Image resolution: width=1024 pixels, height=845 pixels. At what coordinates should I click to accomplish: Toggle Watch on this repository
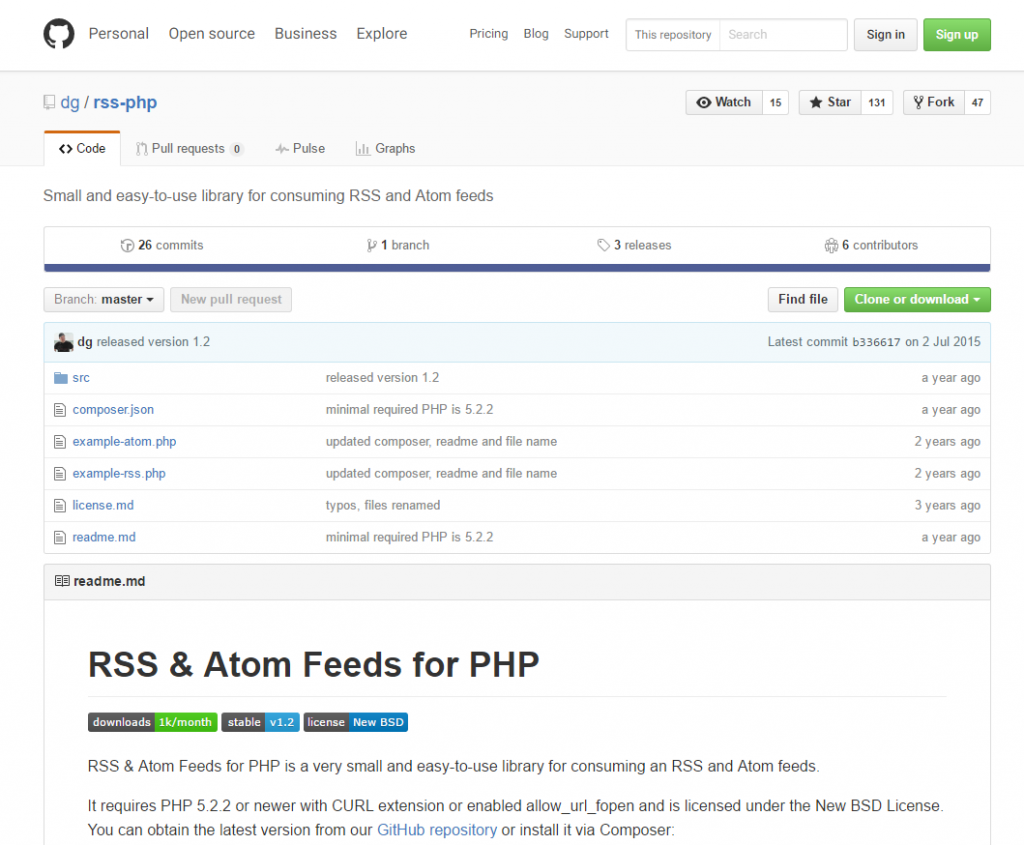[724, 102]
